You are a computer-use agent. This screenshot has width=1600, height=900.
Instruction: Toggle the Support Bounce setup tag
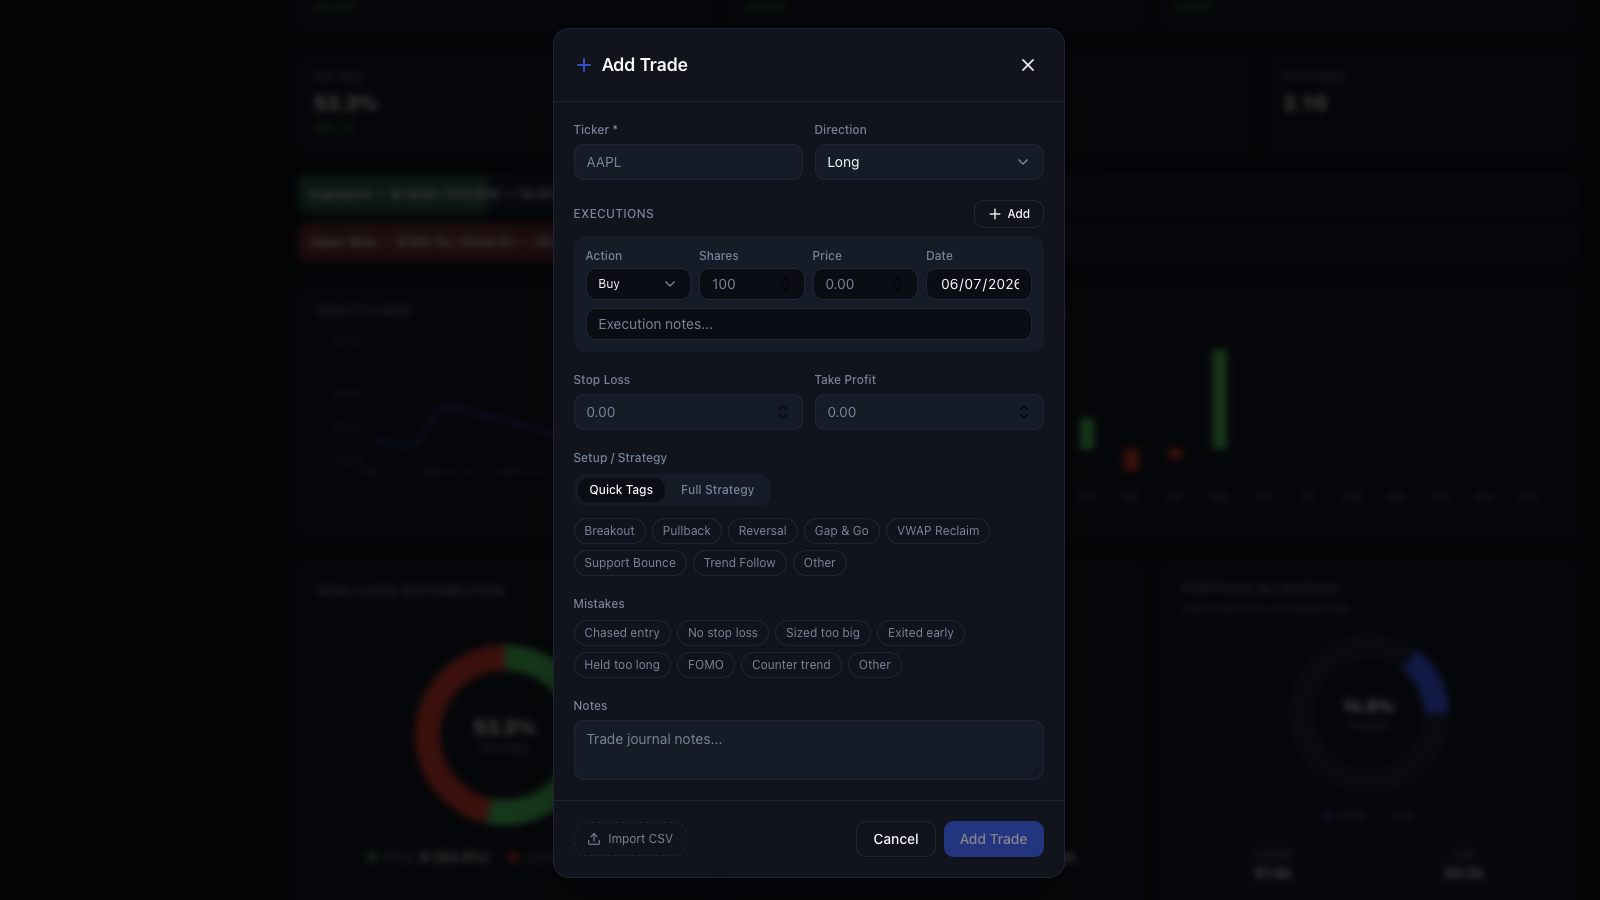pyautogui.click(x=630, y=563)
